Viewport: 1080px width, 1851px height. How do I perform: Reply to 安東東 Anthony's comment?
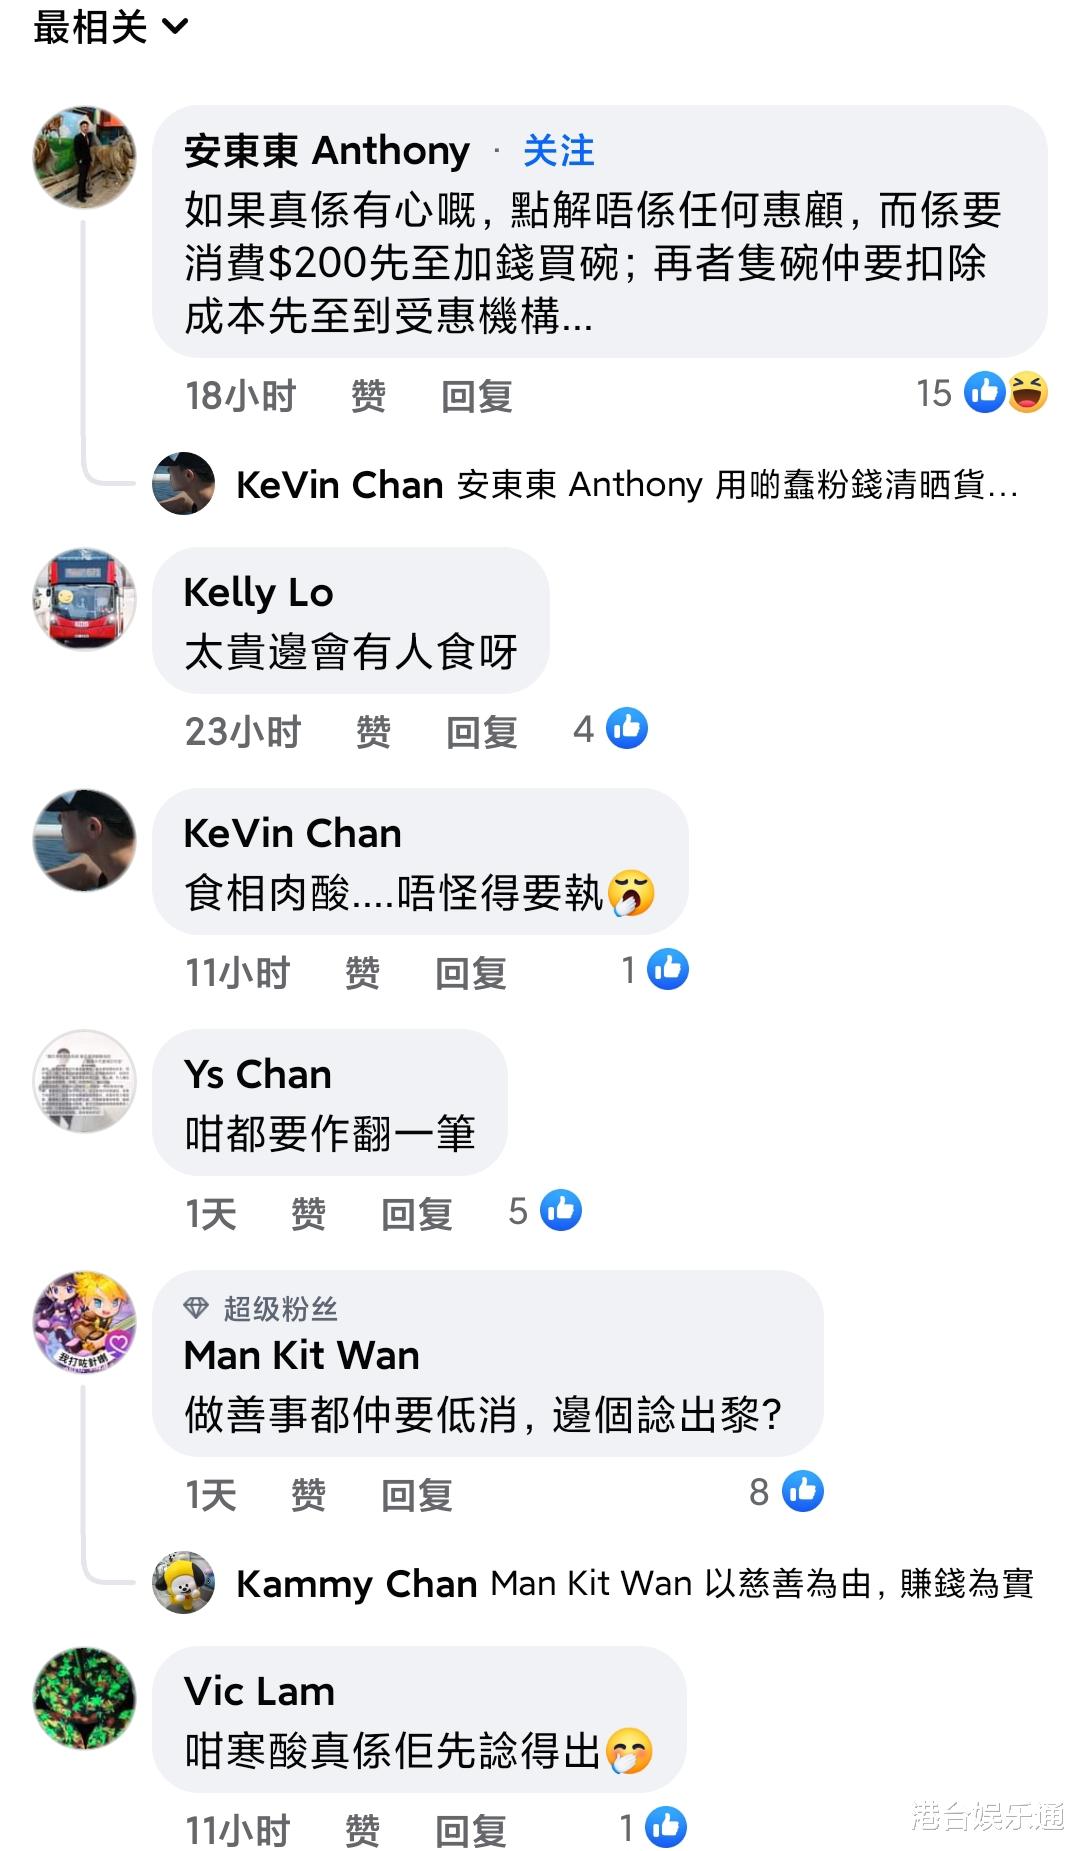[x=477, y=397]
